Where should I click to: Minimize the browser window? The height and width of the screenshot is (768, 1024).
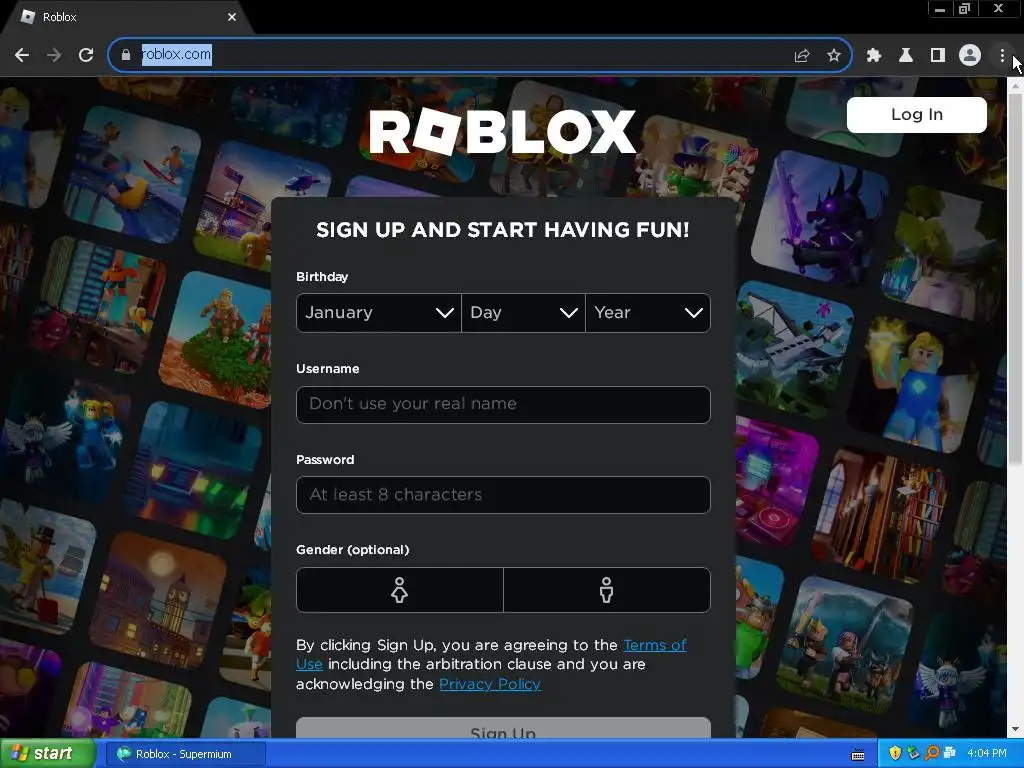click(x=940, y=9)
